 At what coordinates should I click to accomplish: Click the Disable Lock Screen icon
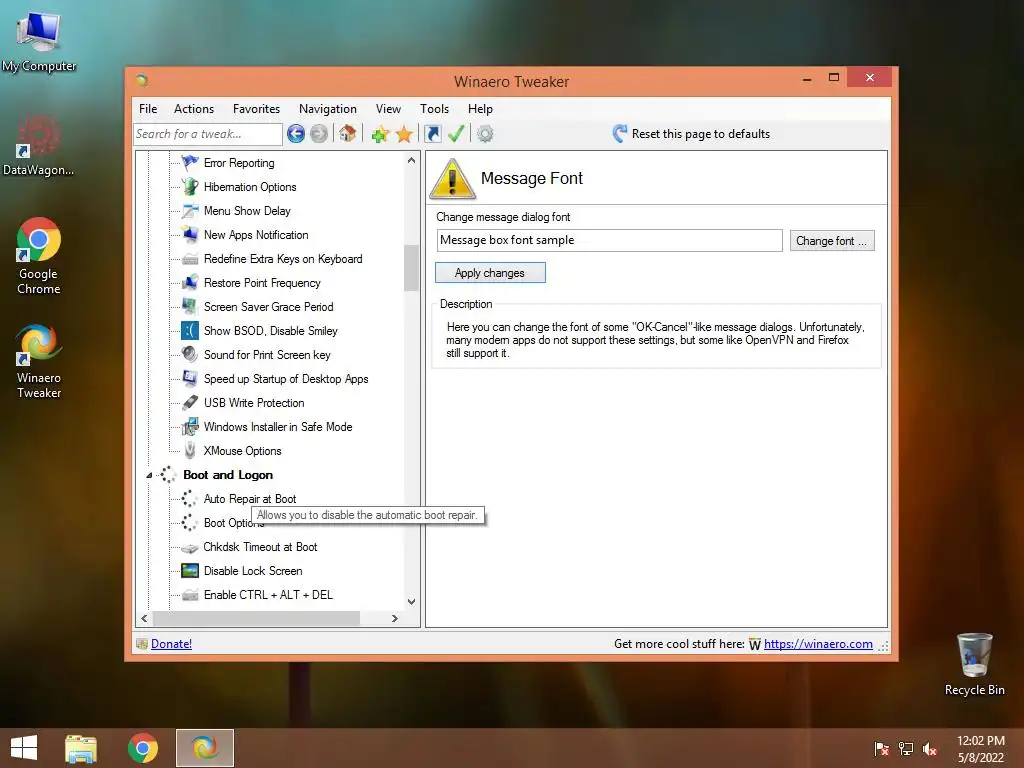coord(190,571)
